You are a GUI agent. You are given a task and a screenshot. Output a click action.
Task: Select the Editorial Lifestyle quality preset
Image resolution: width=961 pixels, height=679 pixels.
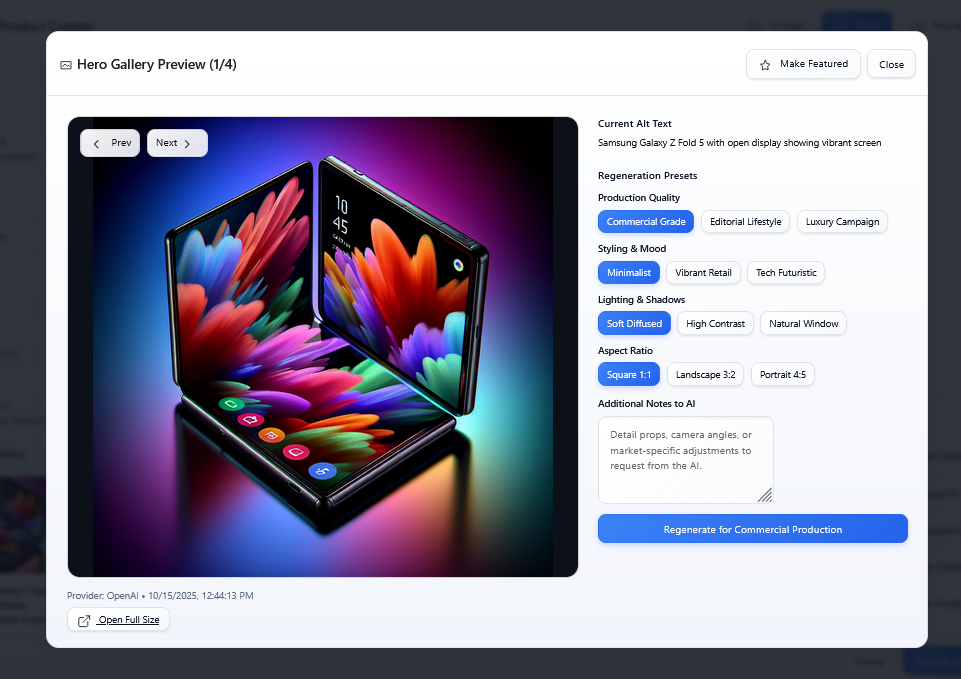pyautogui.click(x=745, y=222)
